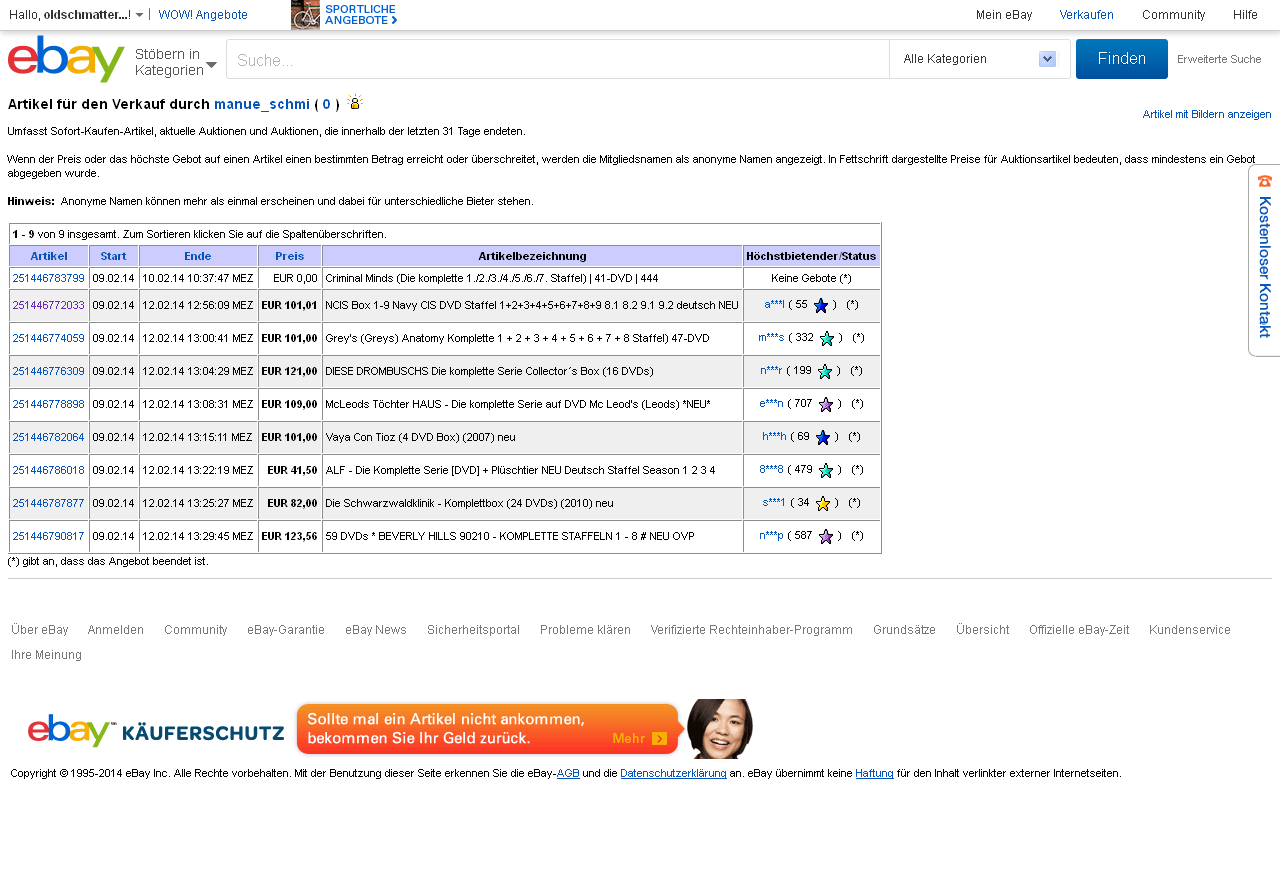This screenshot has height=876, width=1280.
Task: Click eBay News footer link
Action: 376,630
